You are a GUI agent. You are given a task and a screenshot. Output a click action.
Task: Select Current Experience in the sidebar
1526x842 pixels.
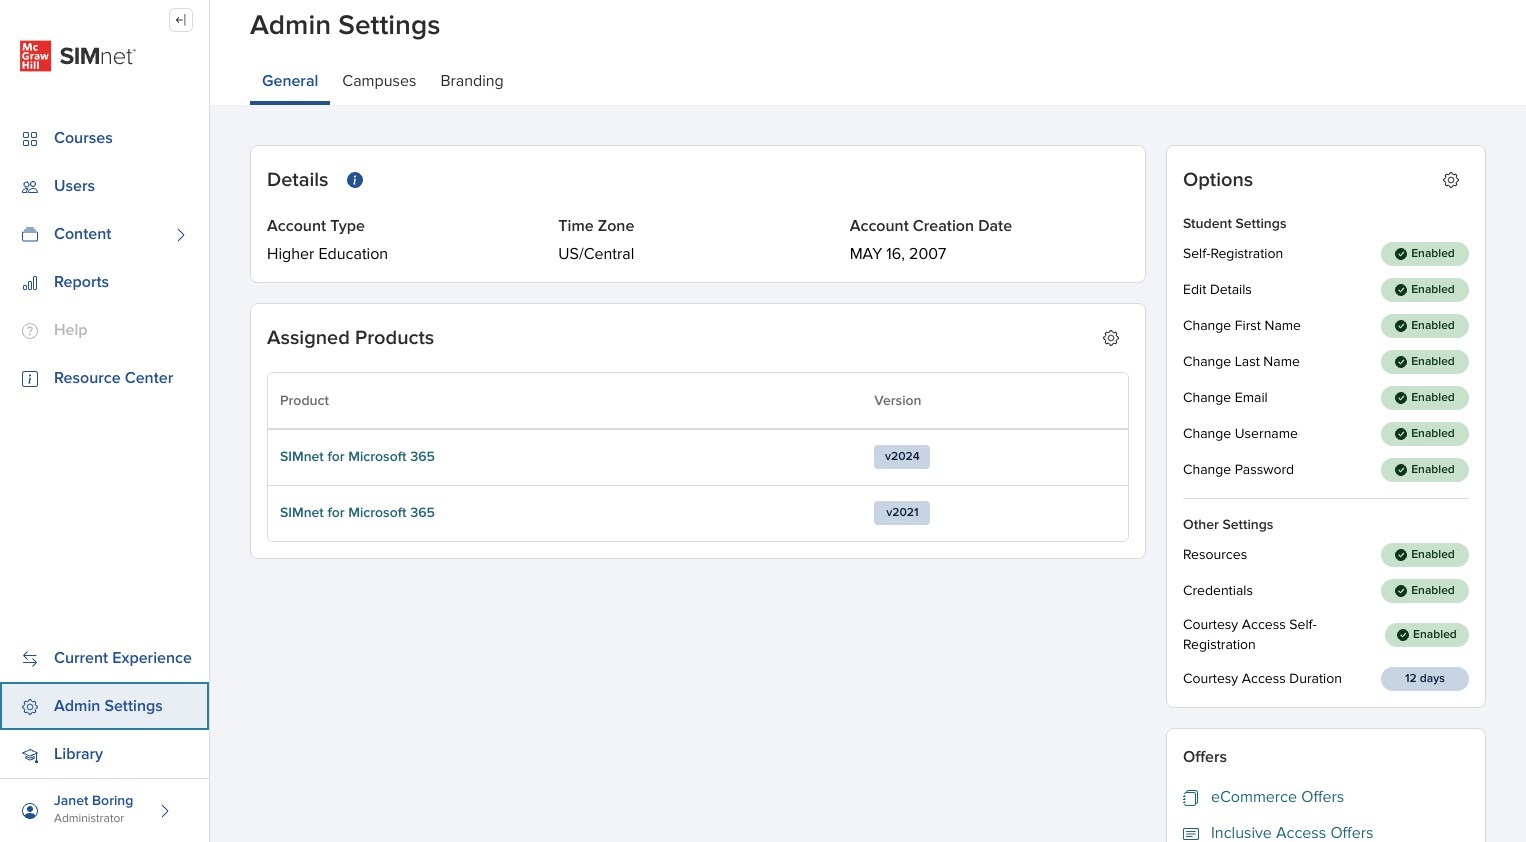[122, 658]
